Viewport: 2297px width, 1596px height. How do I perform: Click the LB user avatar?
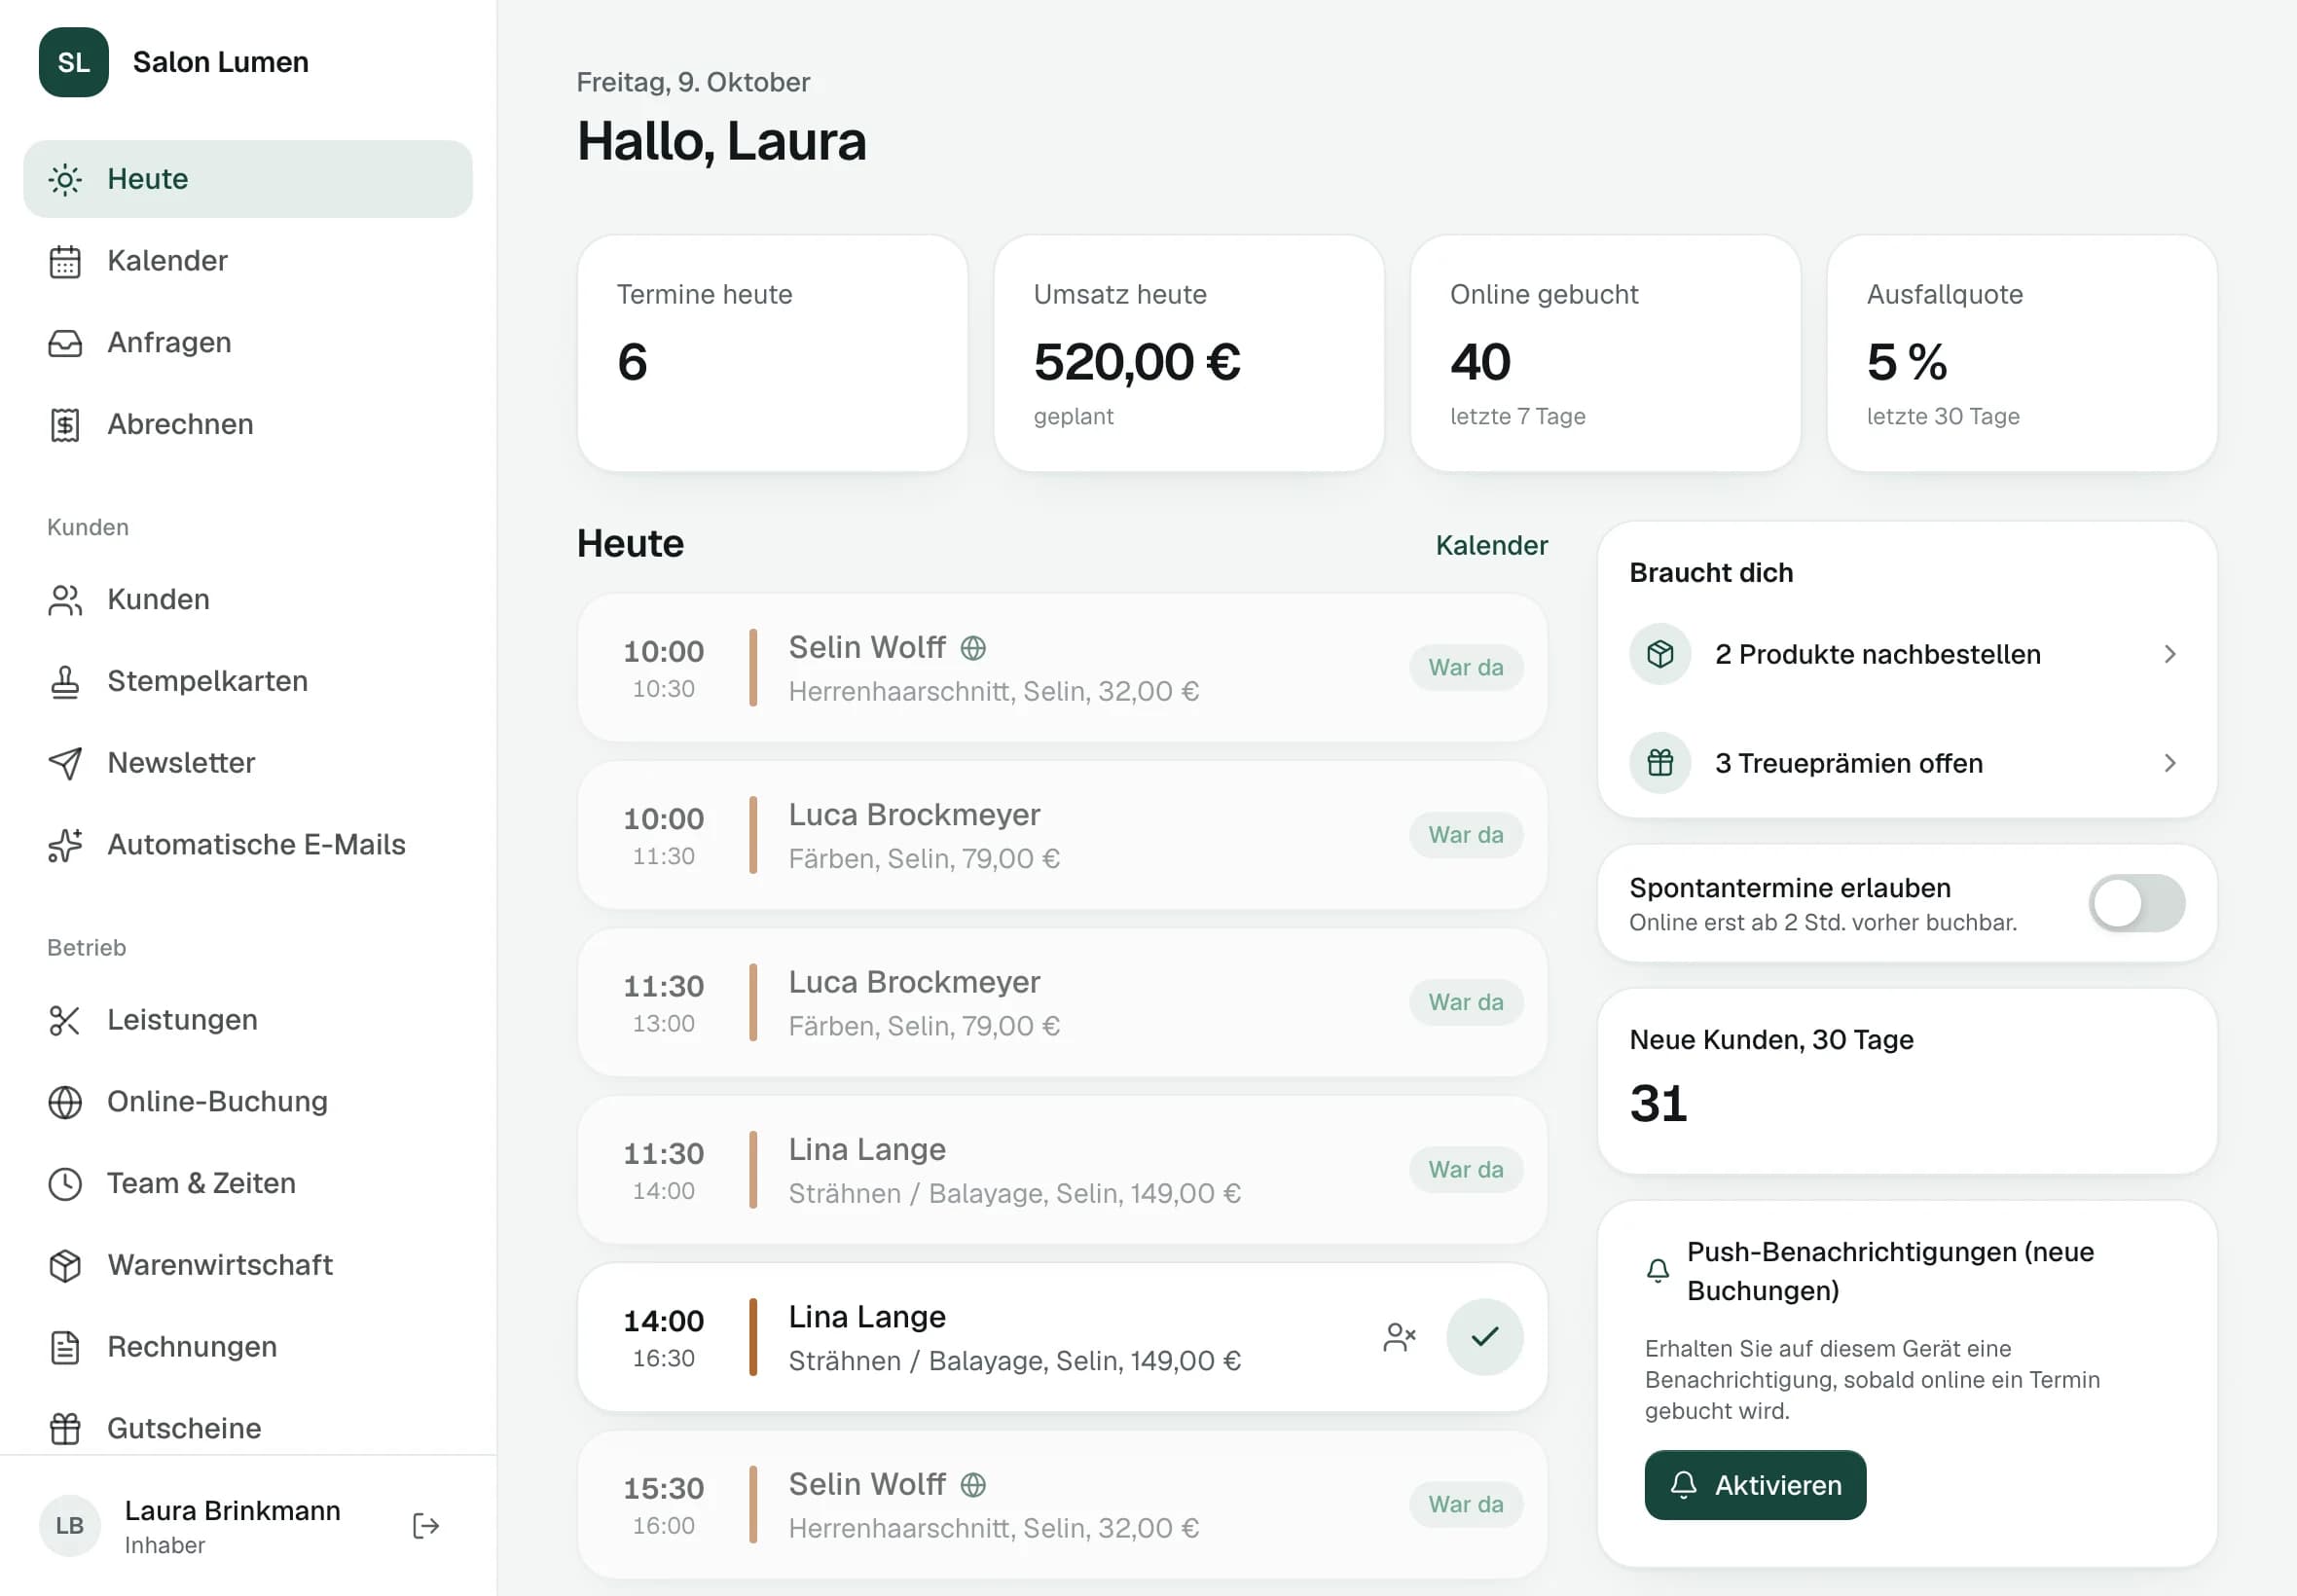tap(70, 1526)
